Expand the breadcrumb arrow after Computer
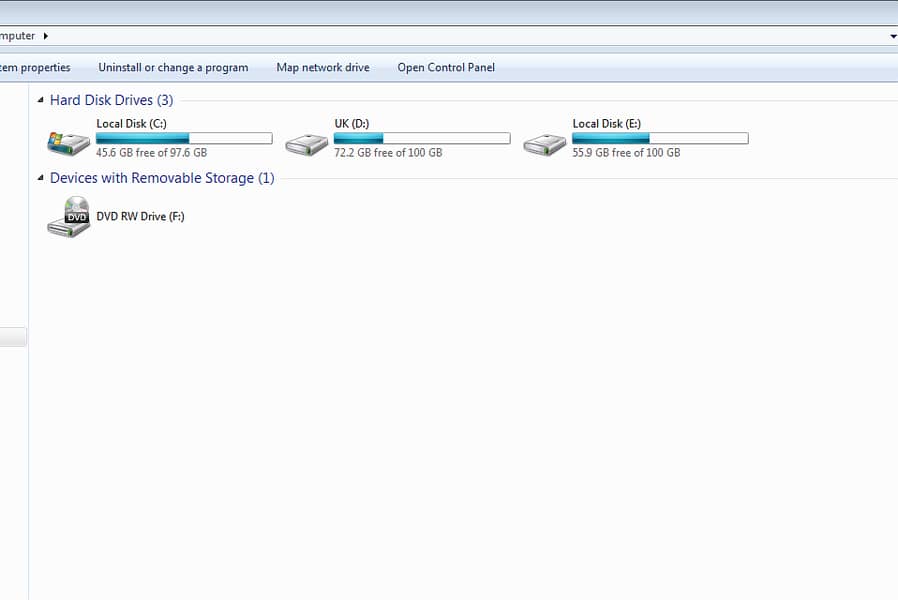Screen dimensions: 898x600 point(45,36)
